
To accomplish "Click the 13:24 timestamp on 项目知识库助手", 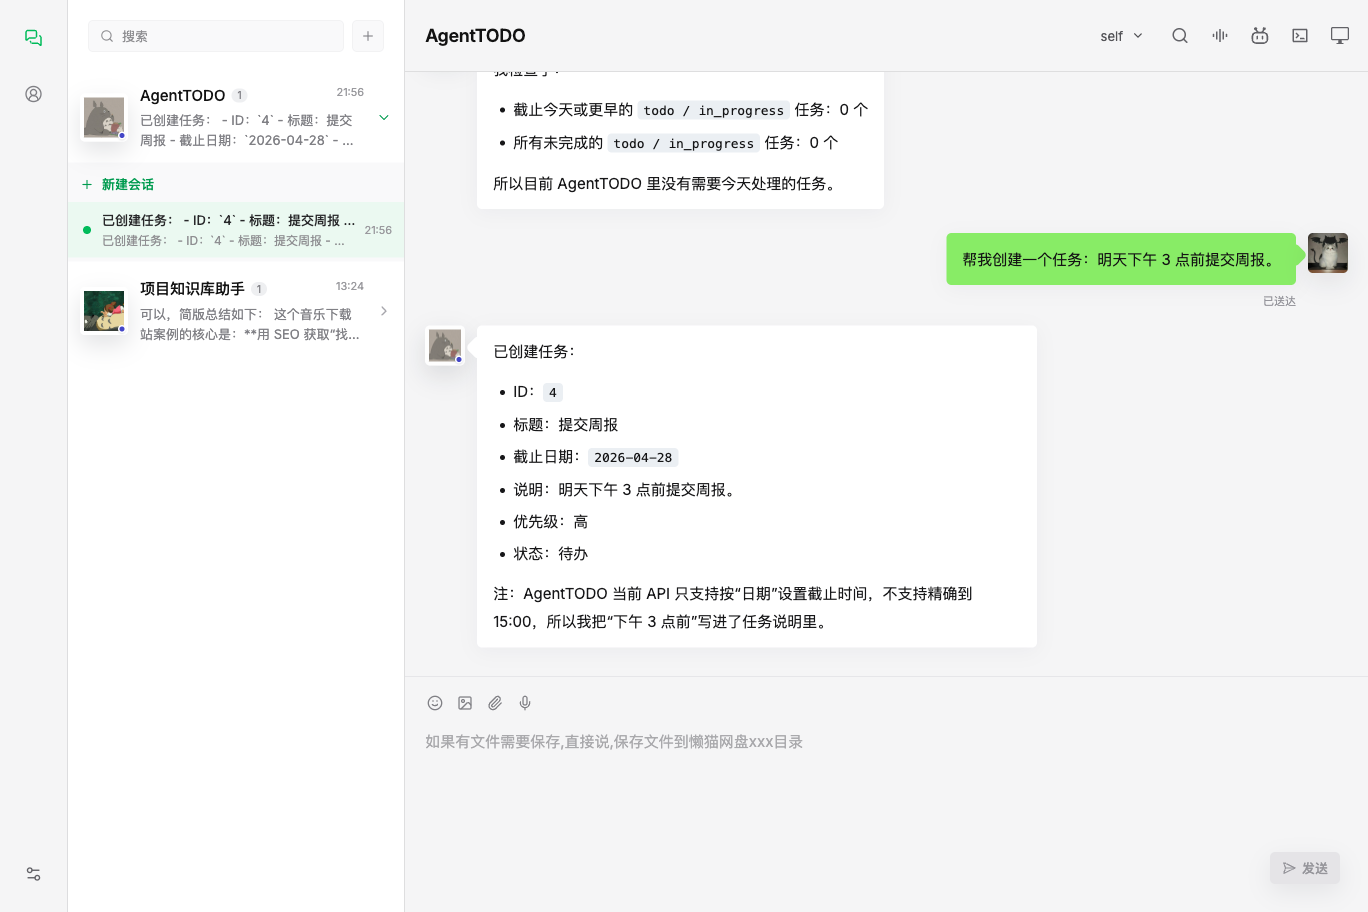I will click(350, 286).
